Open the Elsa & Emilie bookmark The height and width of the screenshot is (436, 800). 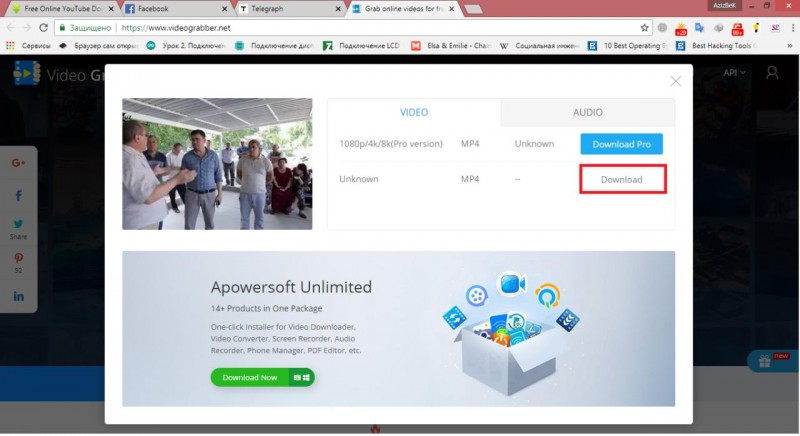point(452,46)
